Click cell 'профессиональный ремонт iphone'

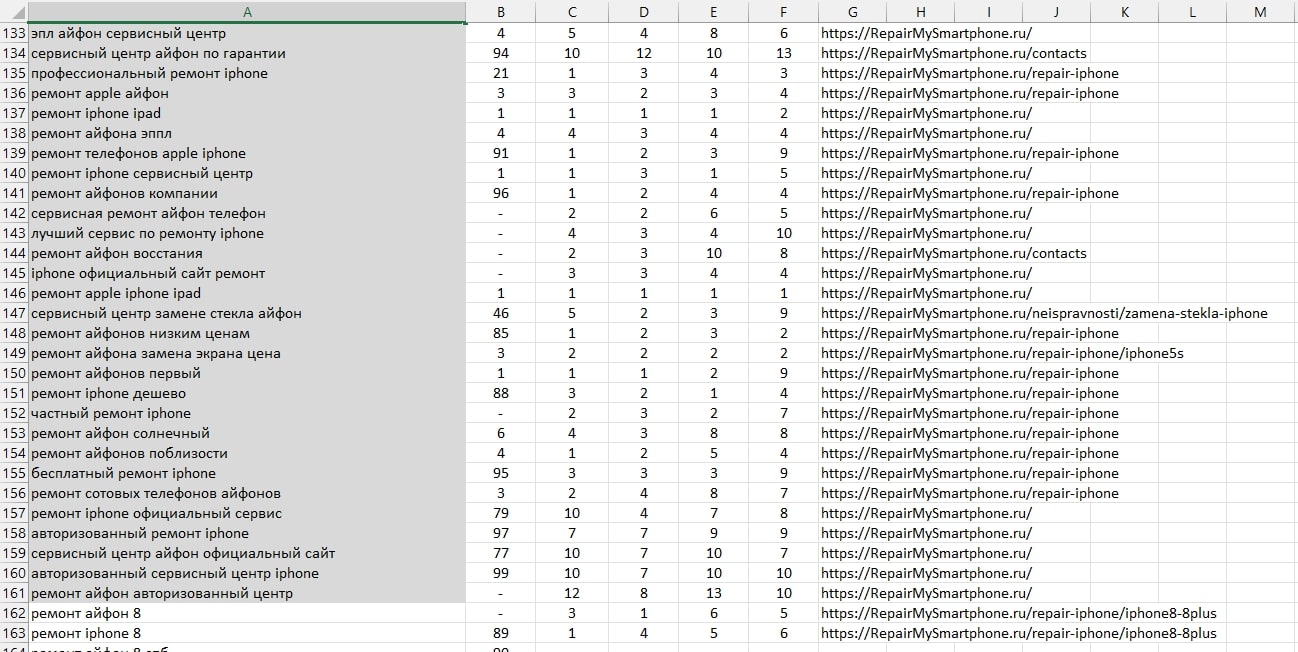tap(247, 73)
